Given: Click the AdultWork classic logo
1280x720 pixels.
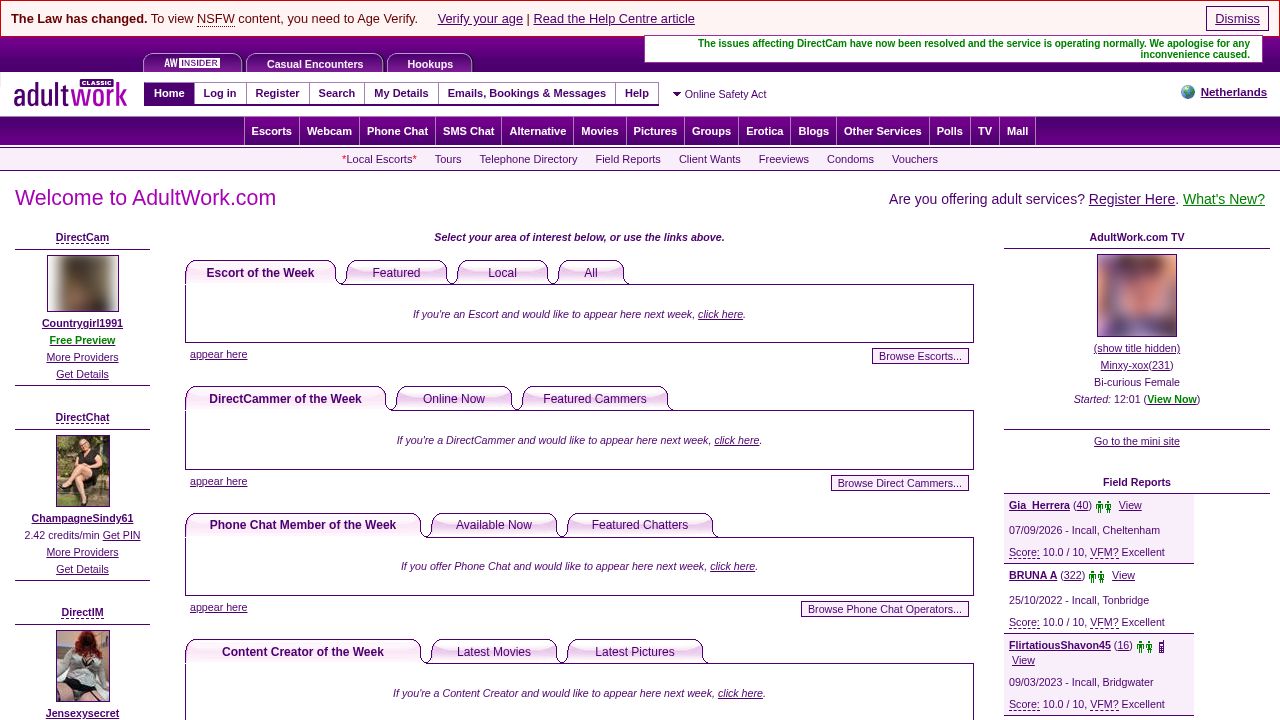Looking at the screenshot, I should point(70,93).
